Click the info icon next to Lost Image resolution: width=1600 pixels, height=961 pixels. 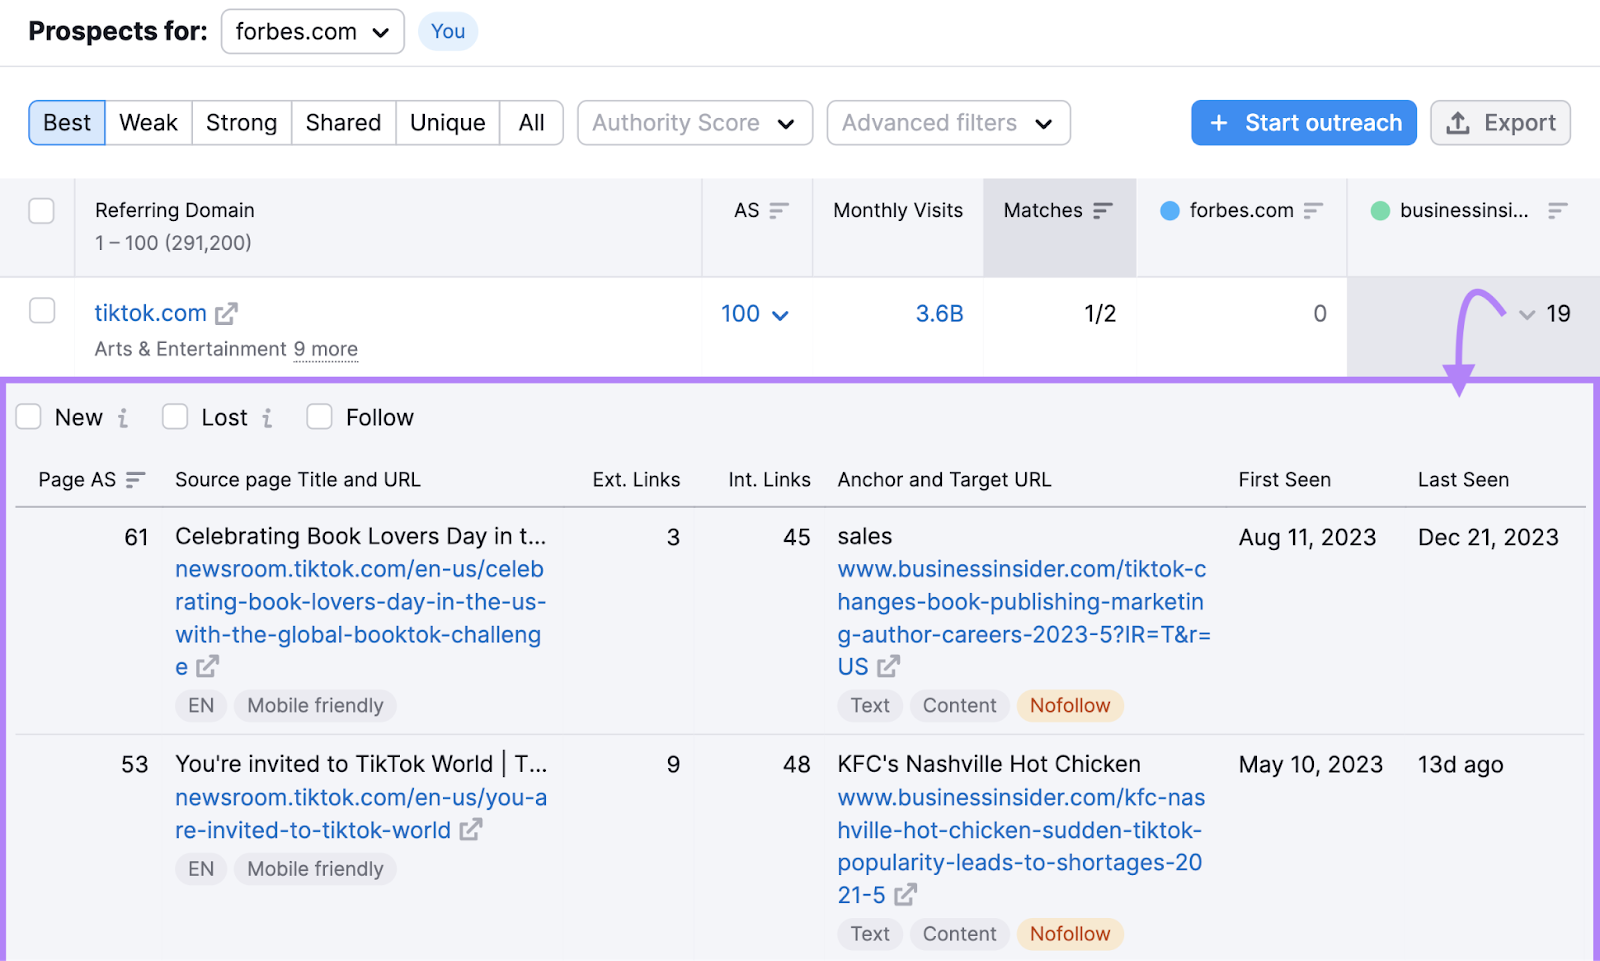(266, 418)
